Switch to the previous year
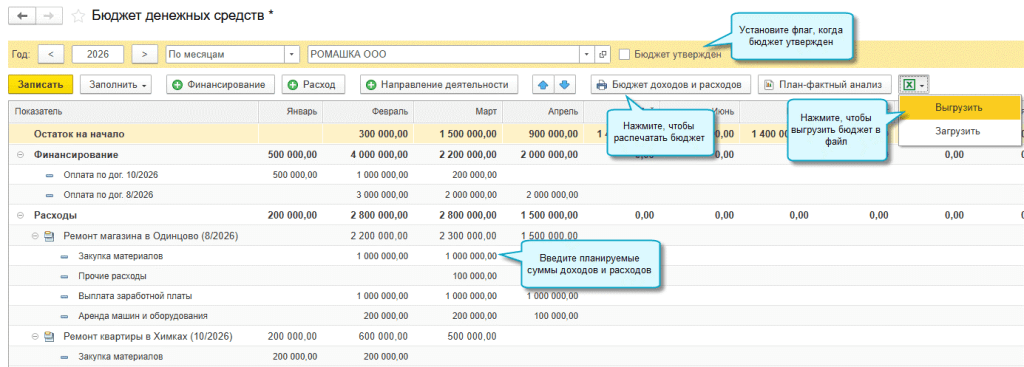This screenshot has width=1024, height=367. (x=51, y=54)
